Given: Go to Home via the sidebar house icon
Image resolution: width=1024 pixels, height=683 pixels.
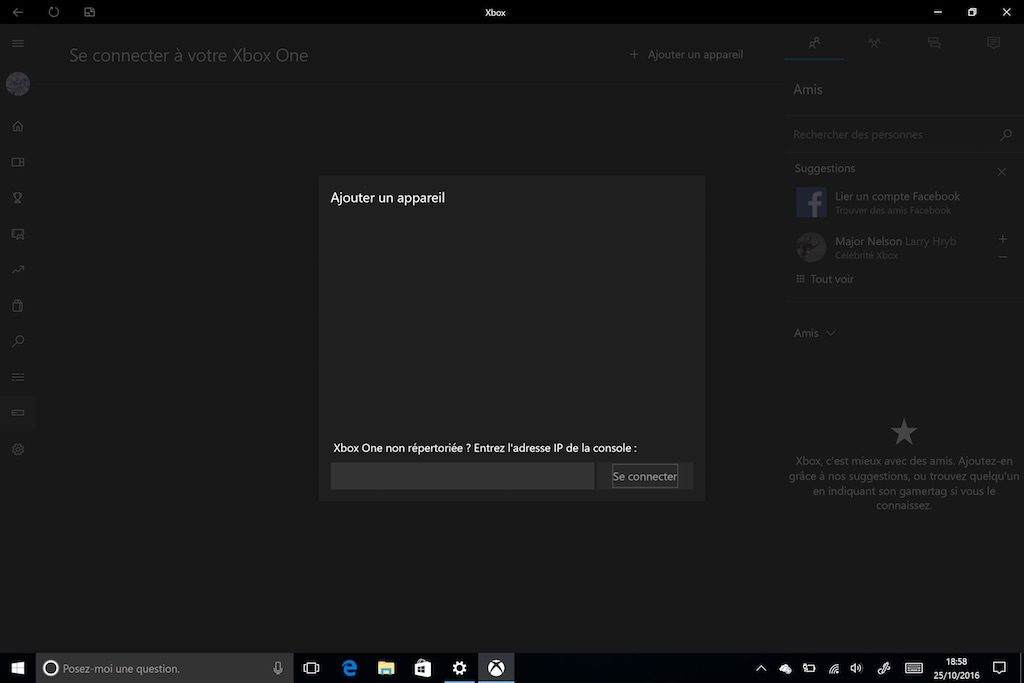Looking at the screenshot, I should pos(18,126).
